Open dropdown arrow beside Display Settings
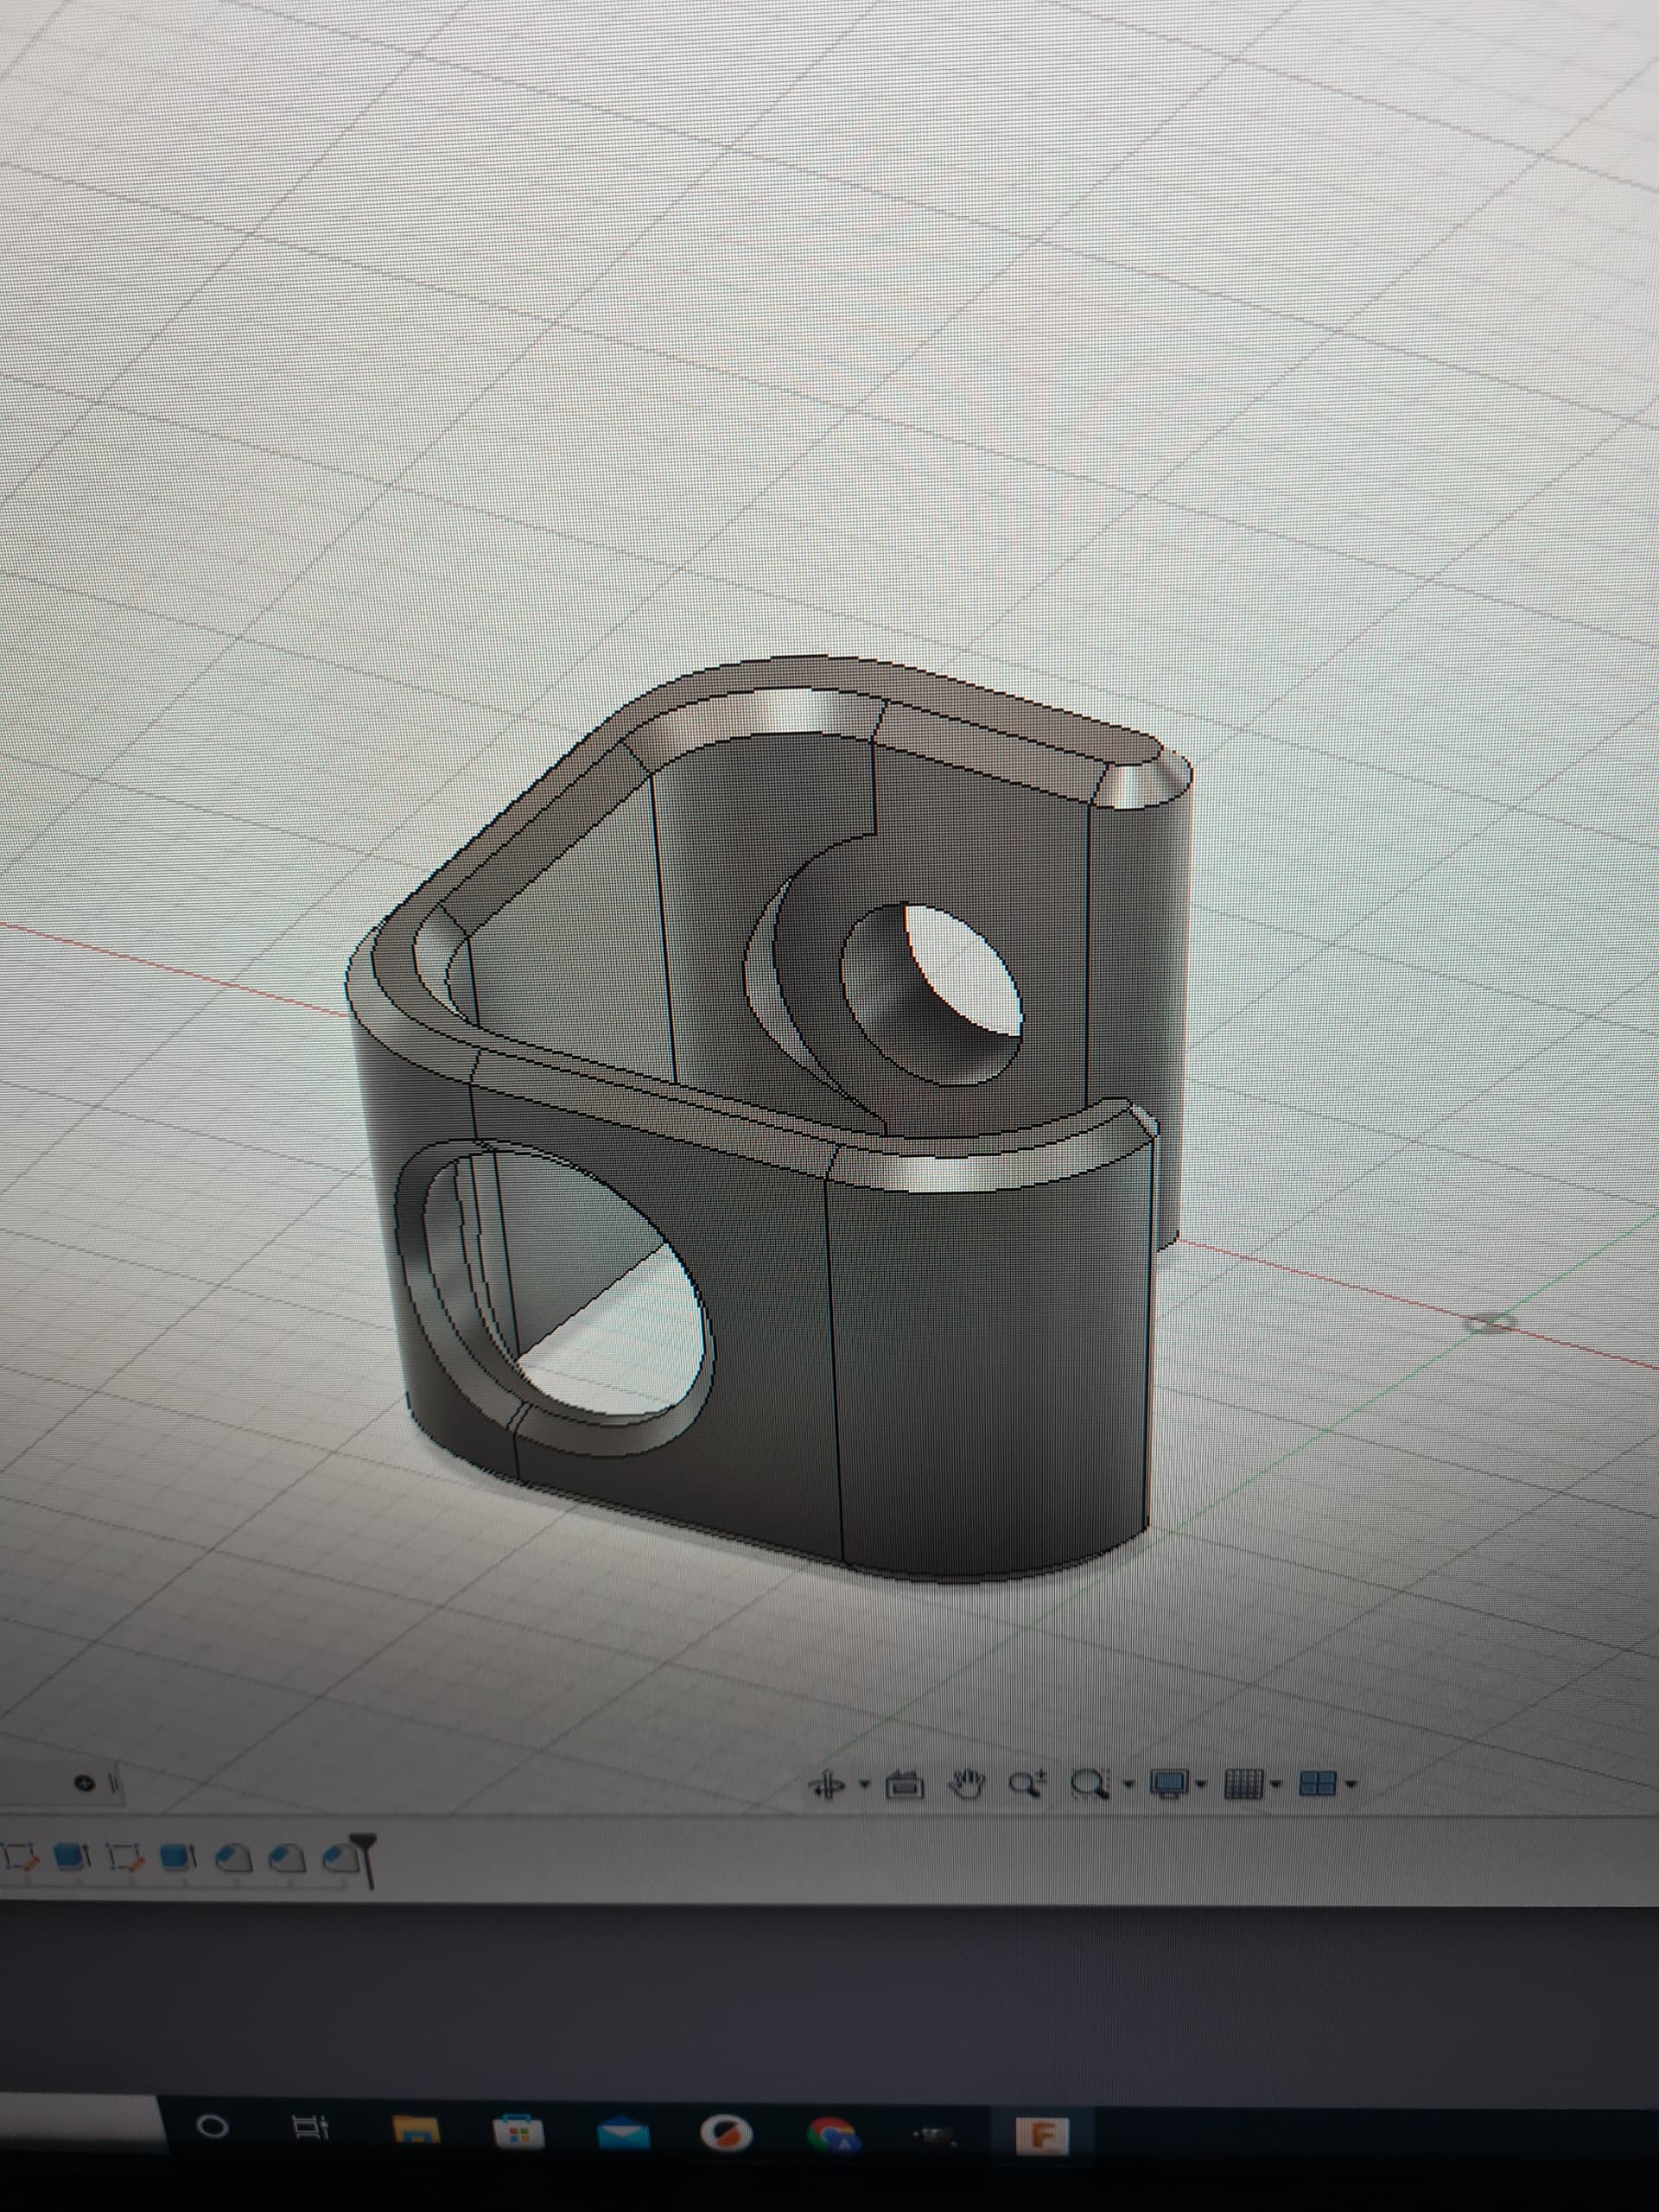Screen dimensions: 1659x2212 1200,1784
